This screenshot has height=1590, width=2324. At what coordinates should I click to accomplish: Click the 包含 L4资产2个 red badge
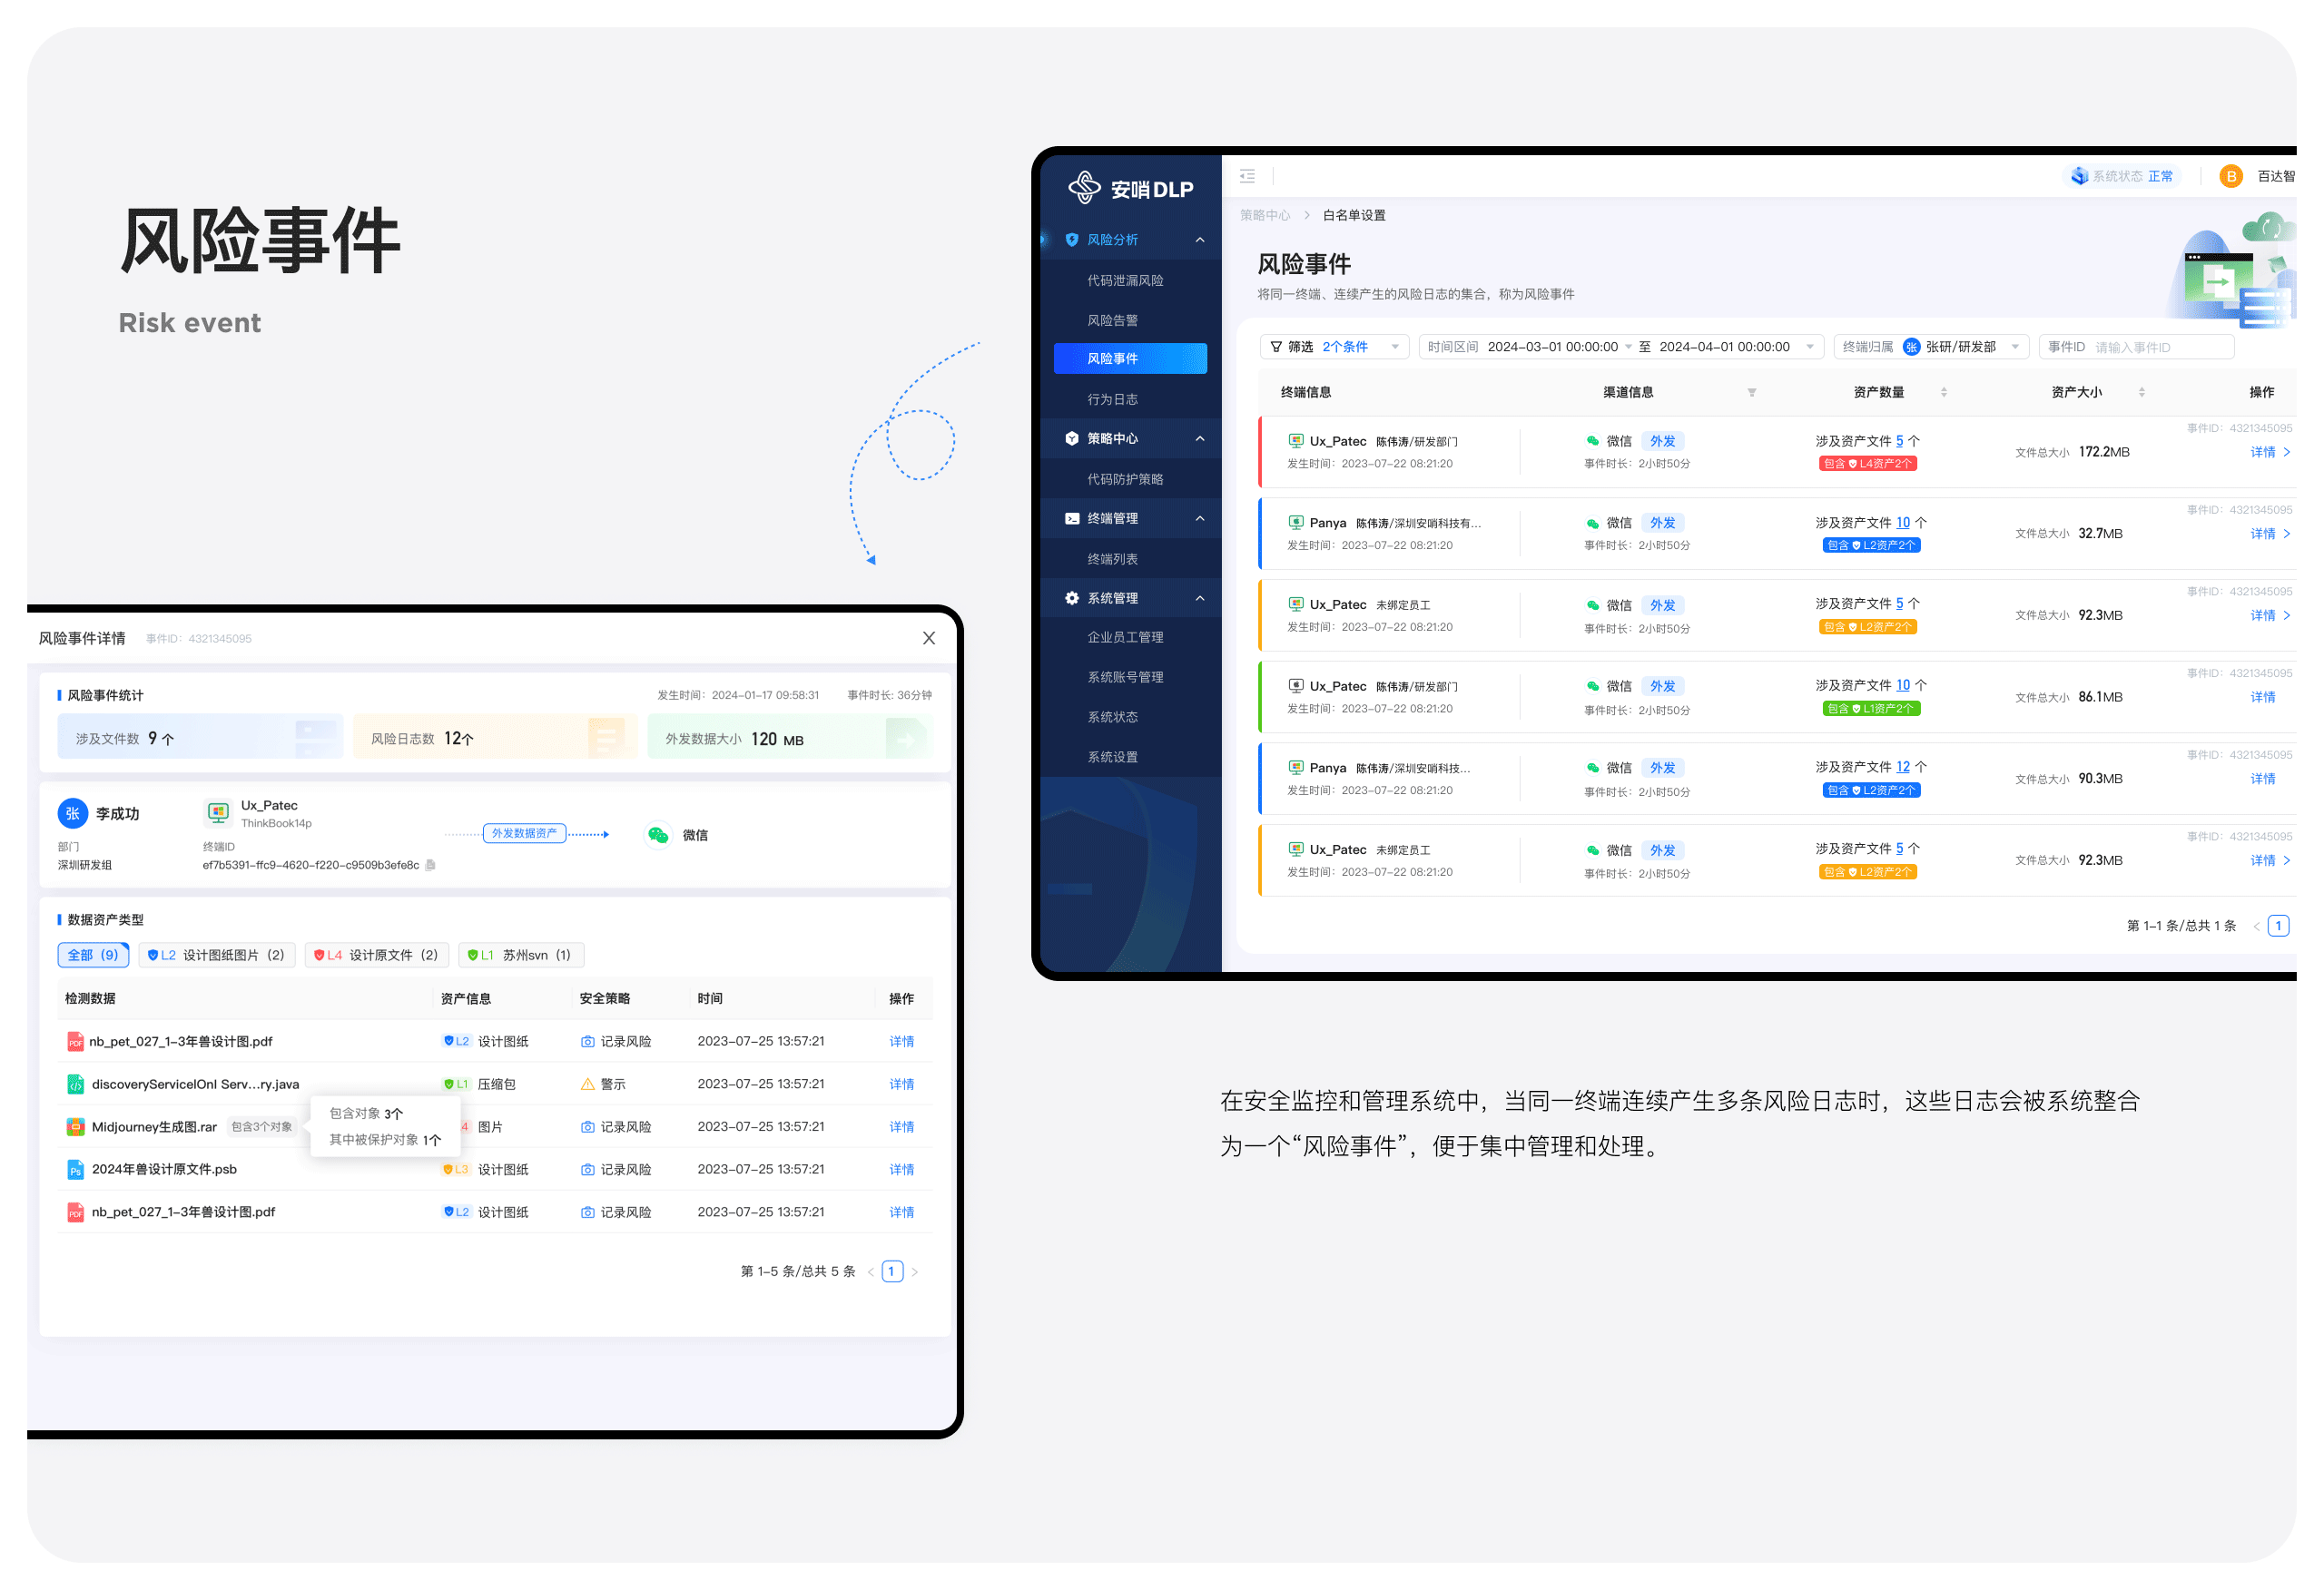(x=1867, y=463)
